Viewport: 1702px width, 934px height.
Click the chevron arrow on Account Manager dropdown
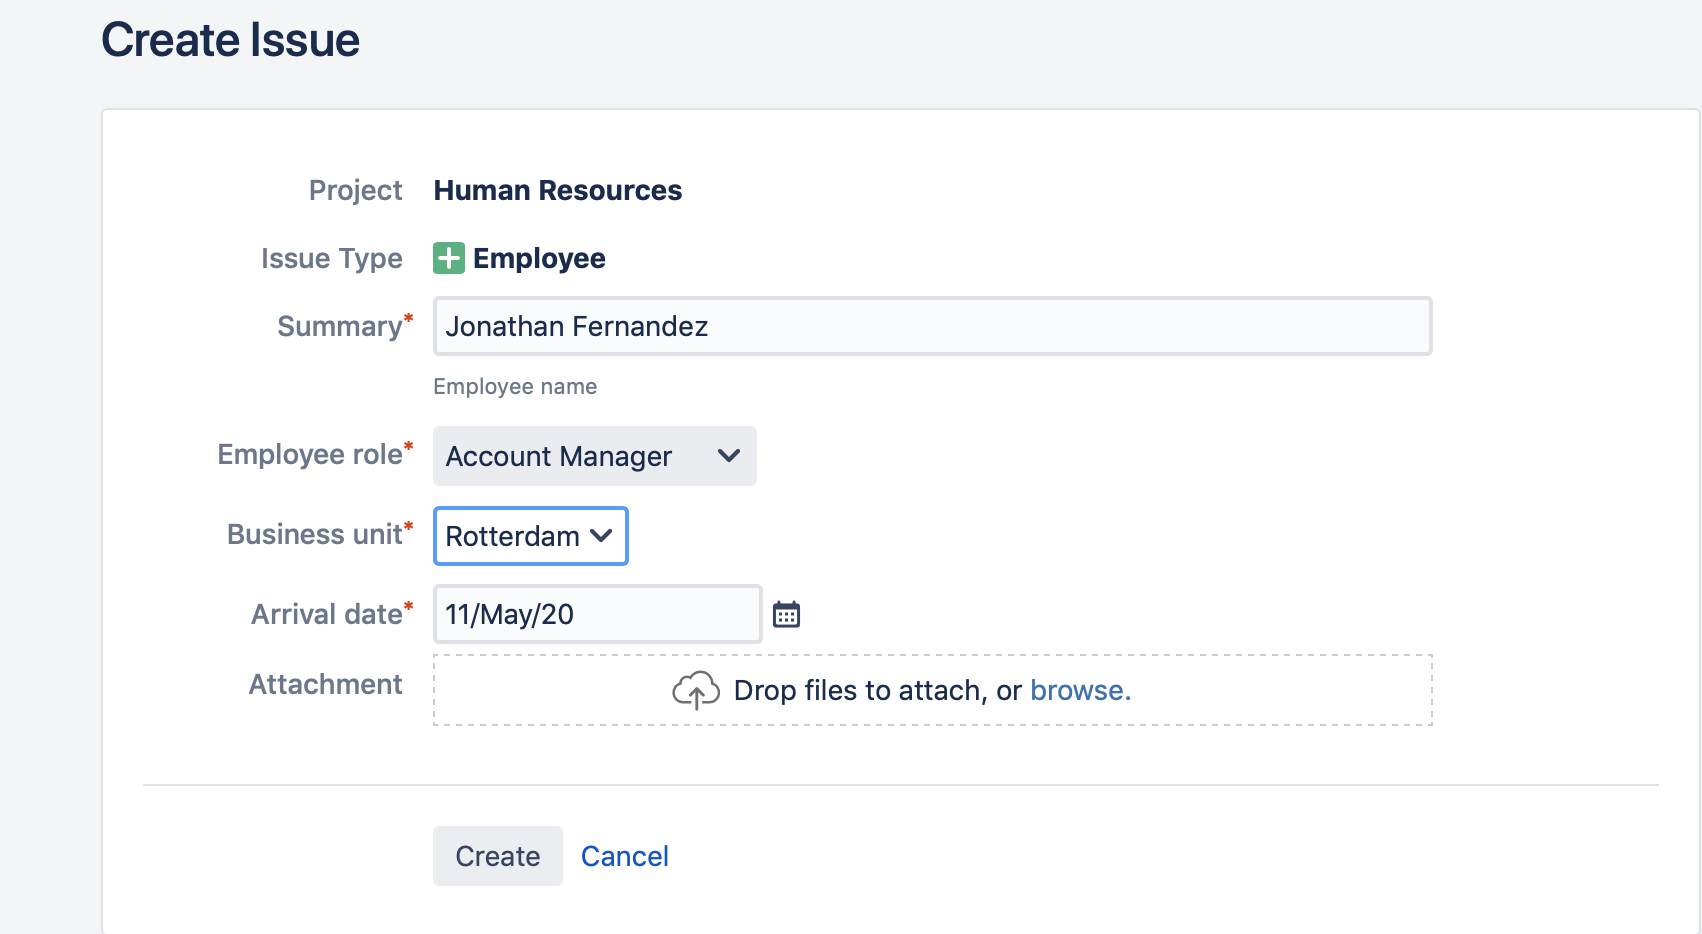tap(729, 456)
